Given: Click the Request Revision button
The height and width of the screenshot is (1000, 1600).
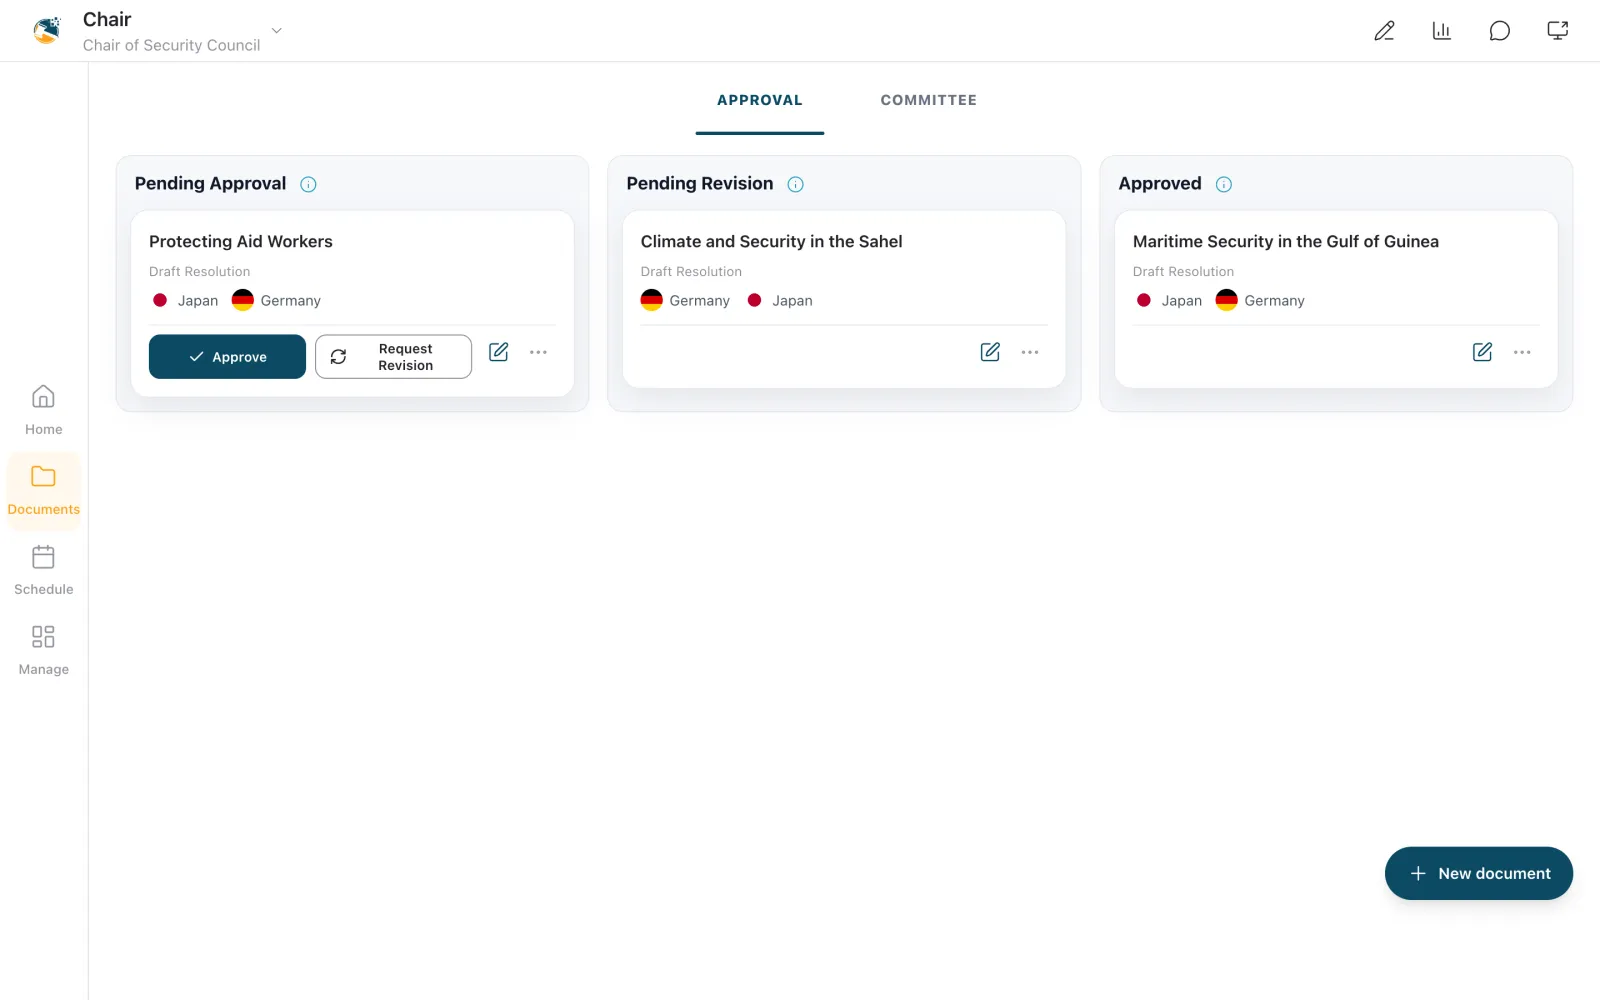Looking at the screenshot, I should pyautogui.click(x=393, y=357).
